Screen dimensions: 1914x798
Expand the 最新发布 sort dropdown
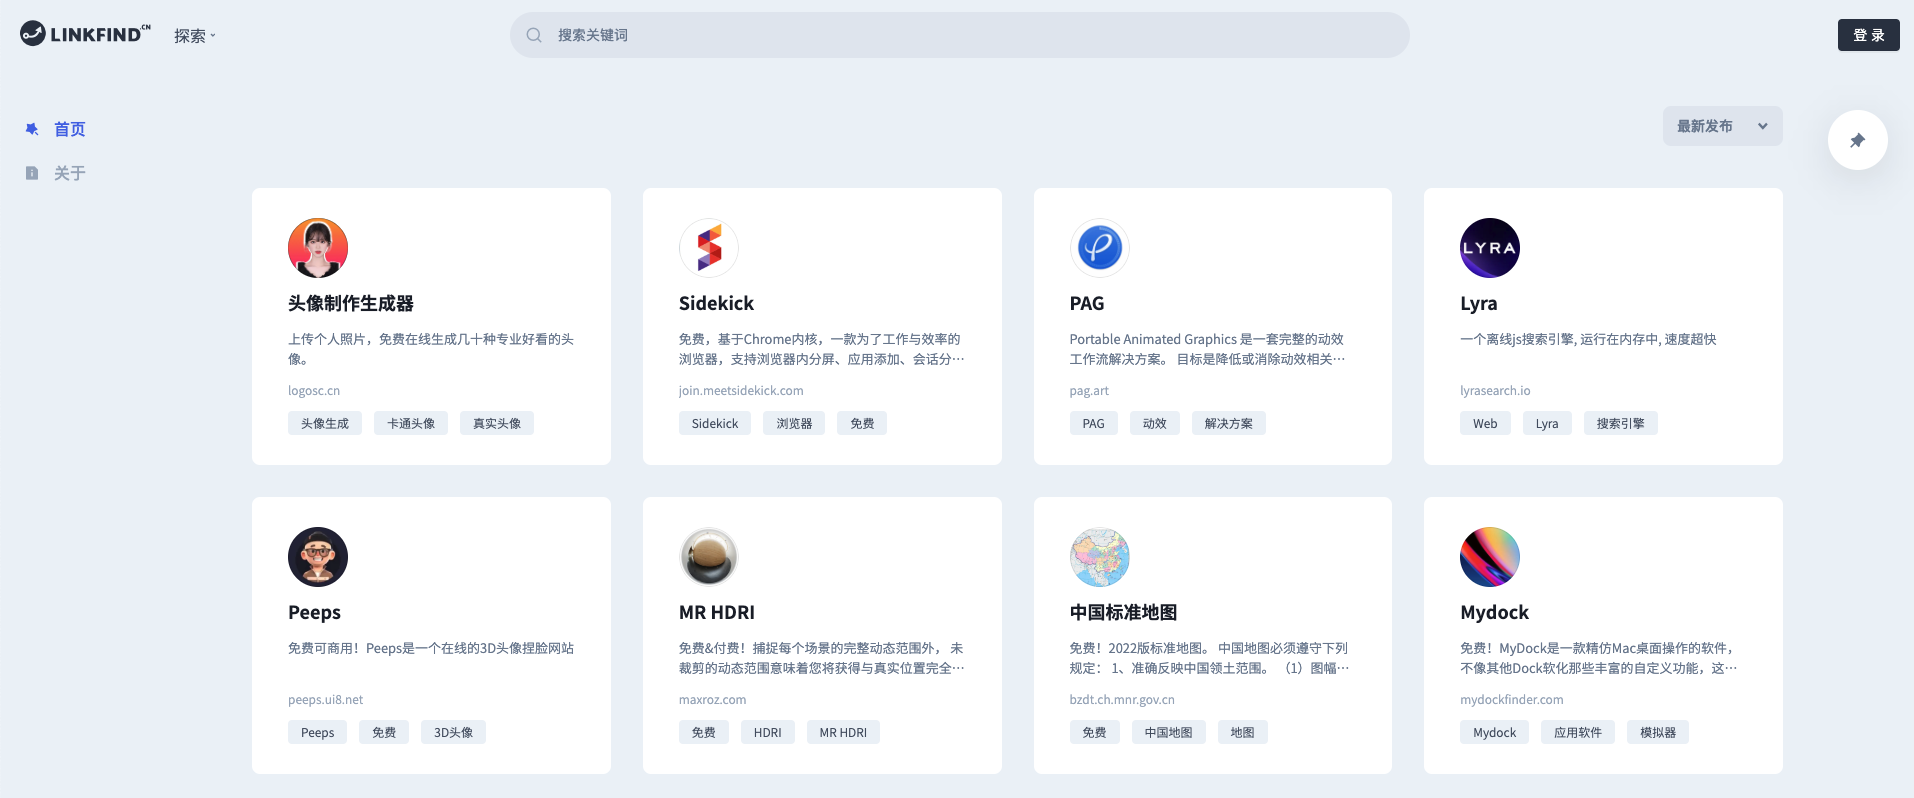(x=1722, y=126)
